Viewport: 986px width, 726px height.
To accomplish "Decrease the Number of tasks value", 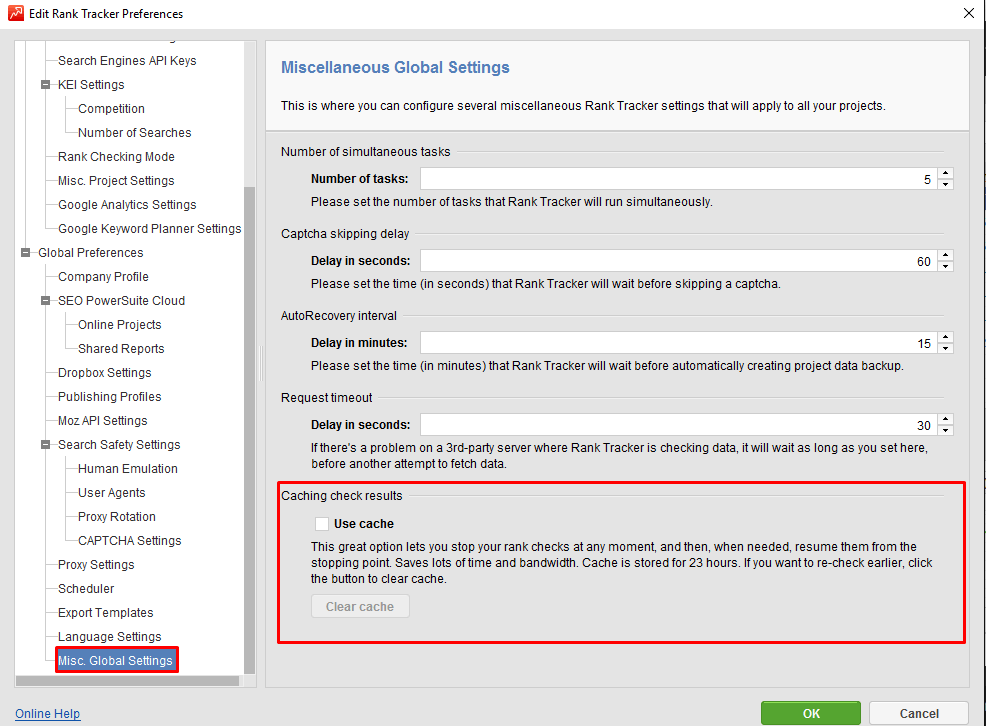I will 945,184.
